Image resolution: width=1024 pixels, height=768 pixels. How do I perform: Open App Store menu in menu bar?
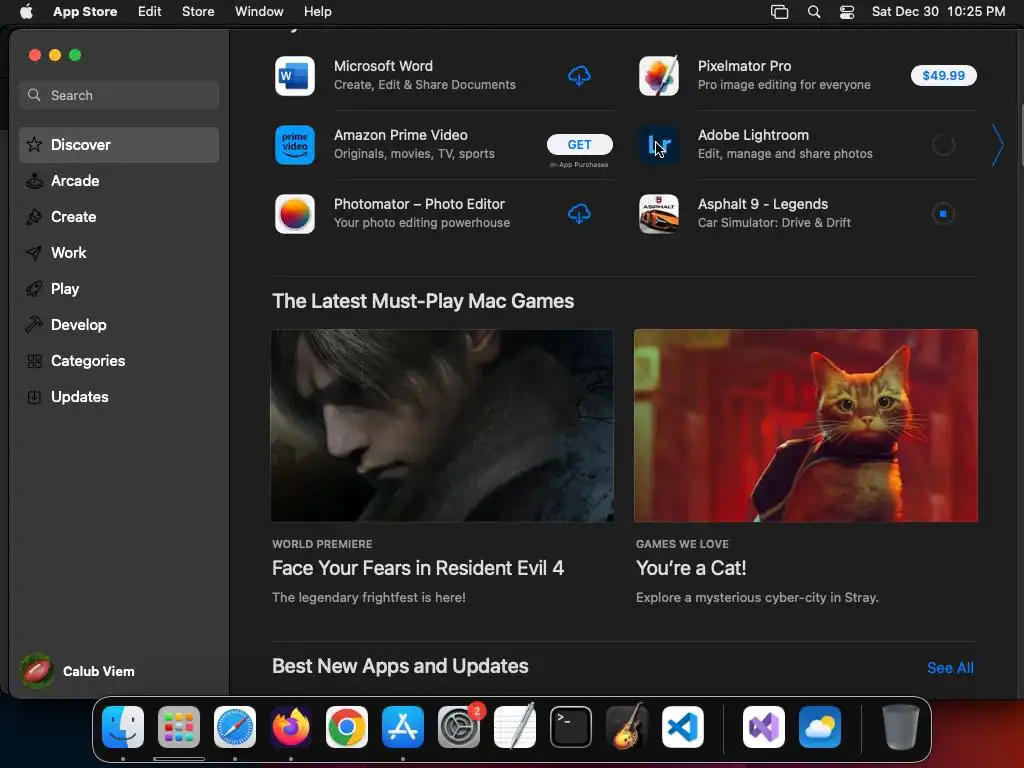(x=85, y=12)
